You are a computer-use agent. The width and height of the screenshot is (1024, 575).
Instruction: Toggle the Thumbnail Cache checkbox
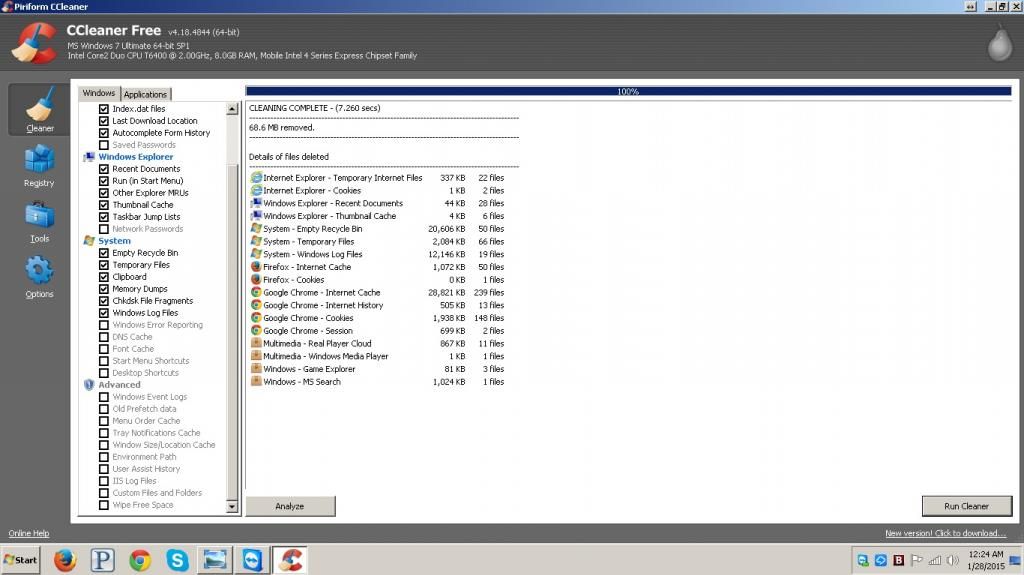104,205
